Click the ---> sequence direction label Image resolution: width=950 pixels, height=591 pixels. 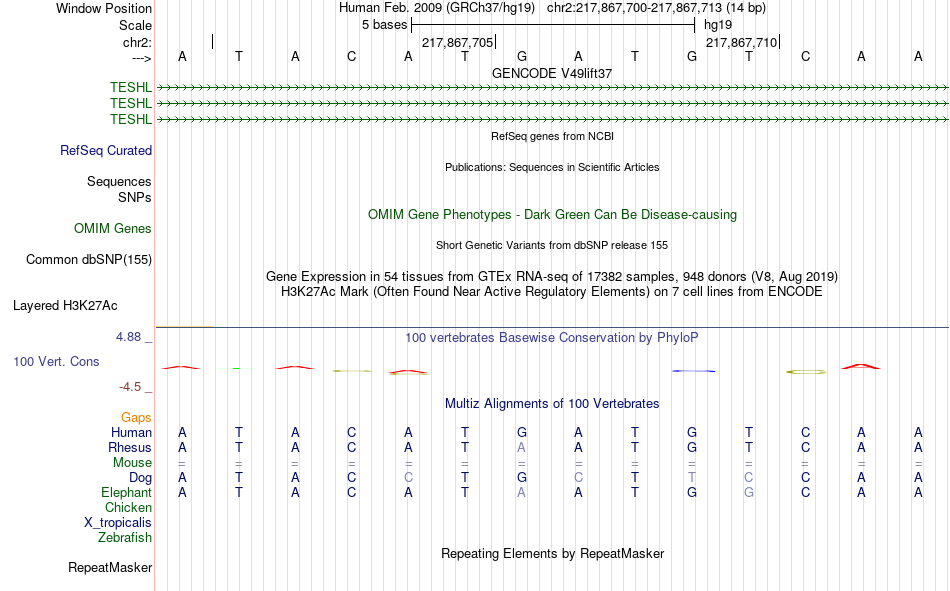click(142, 58)
